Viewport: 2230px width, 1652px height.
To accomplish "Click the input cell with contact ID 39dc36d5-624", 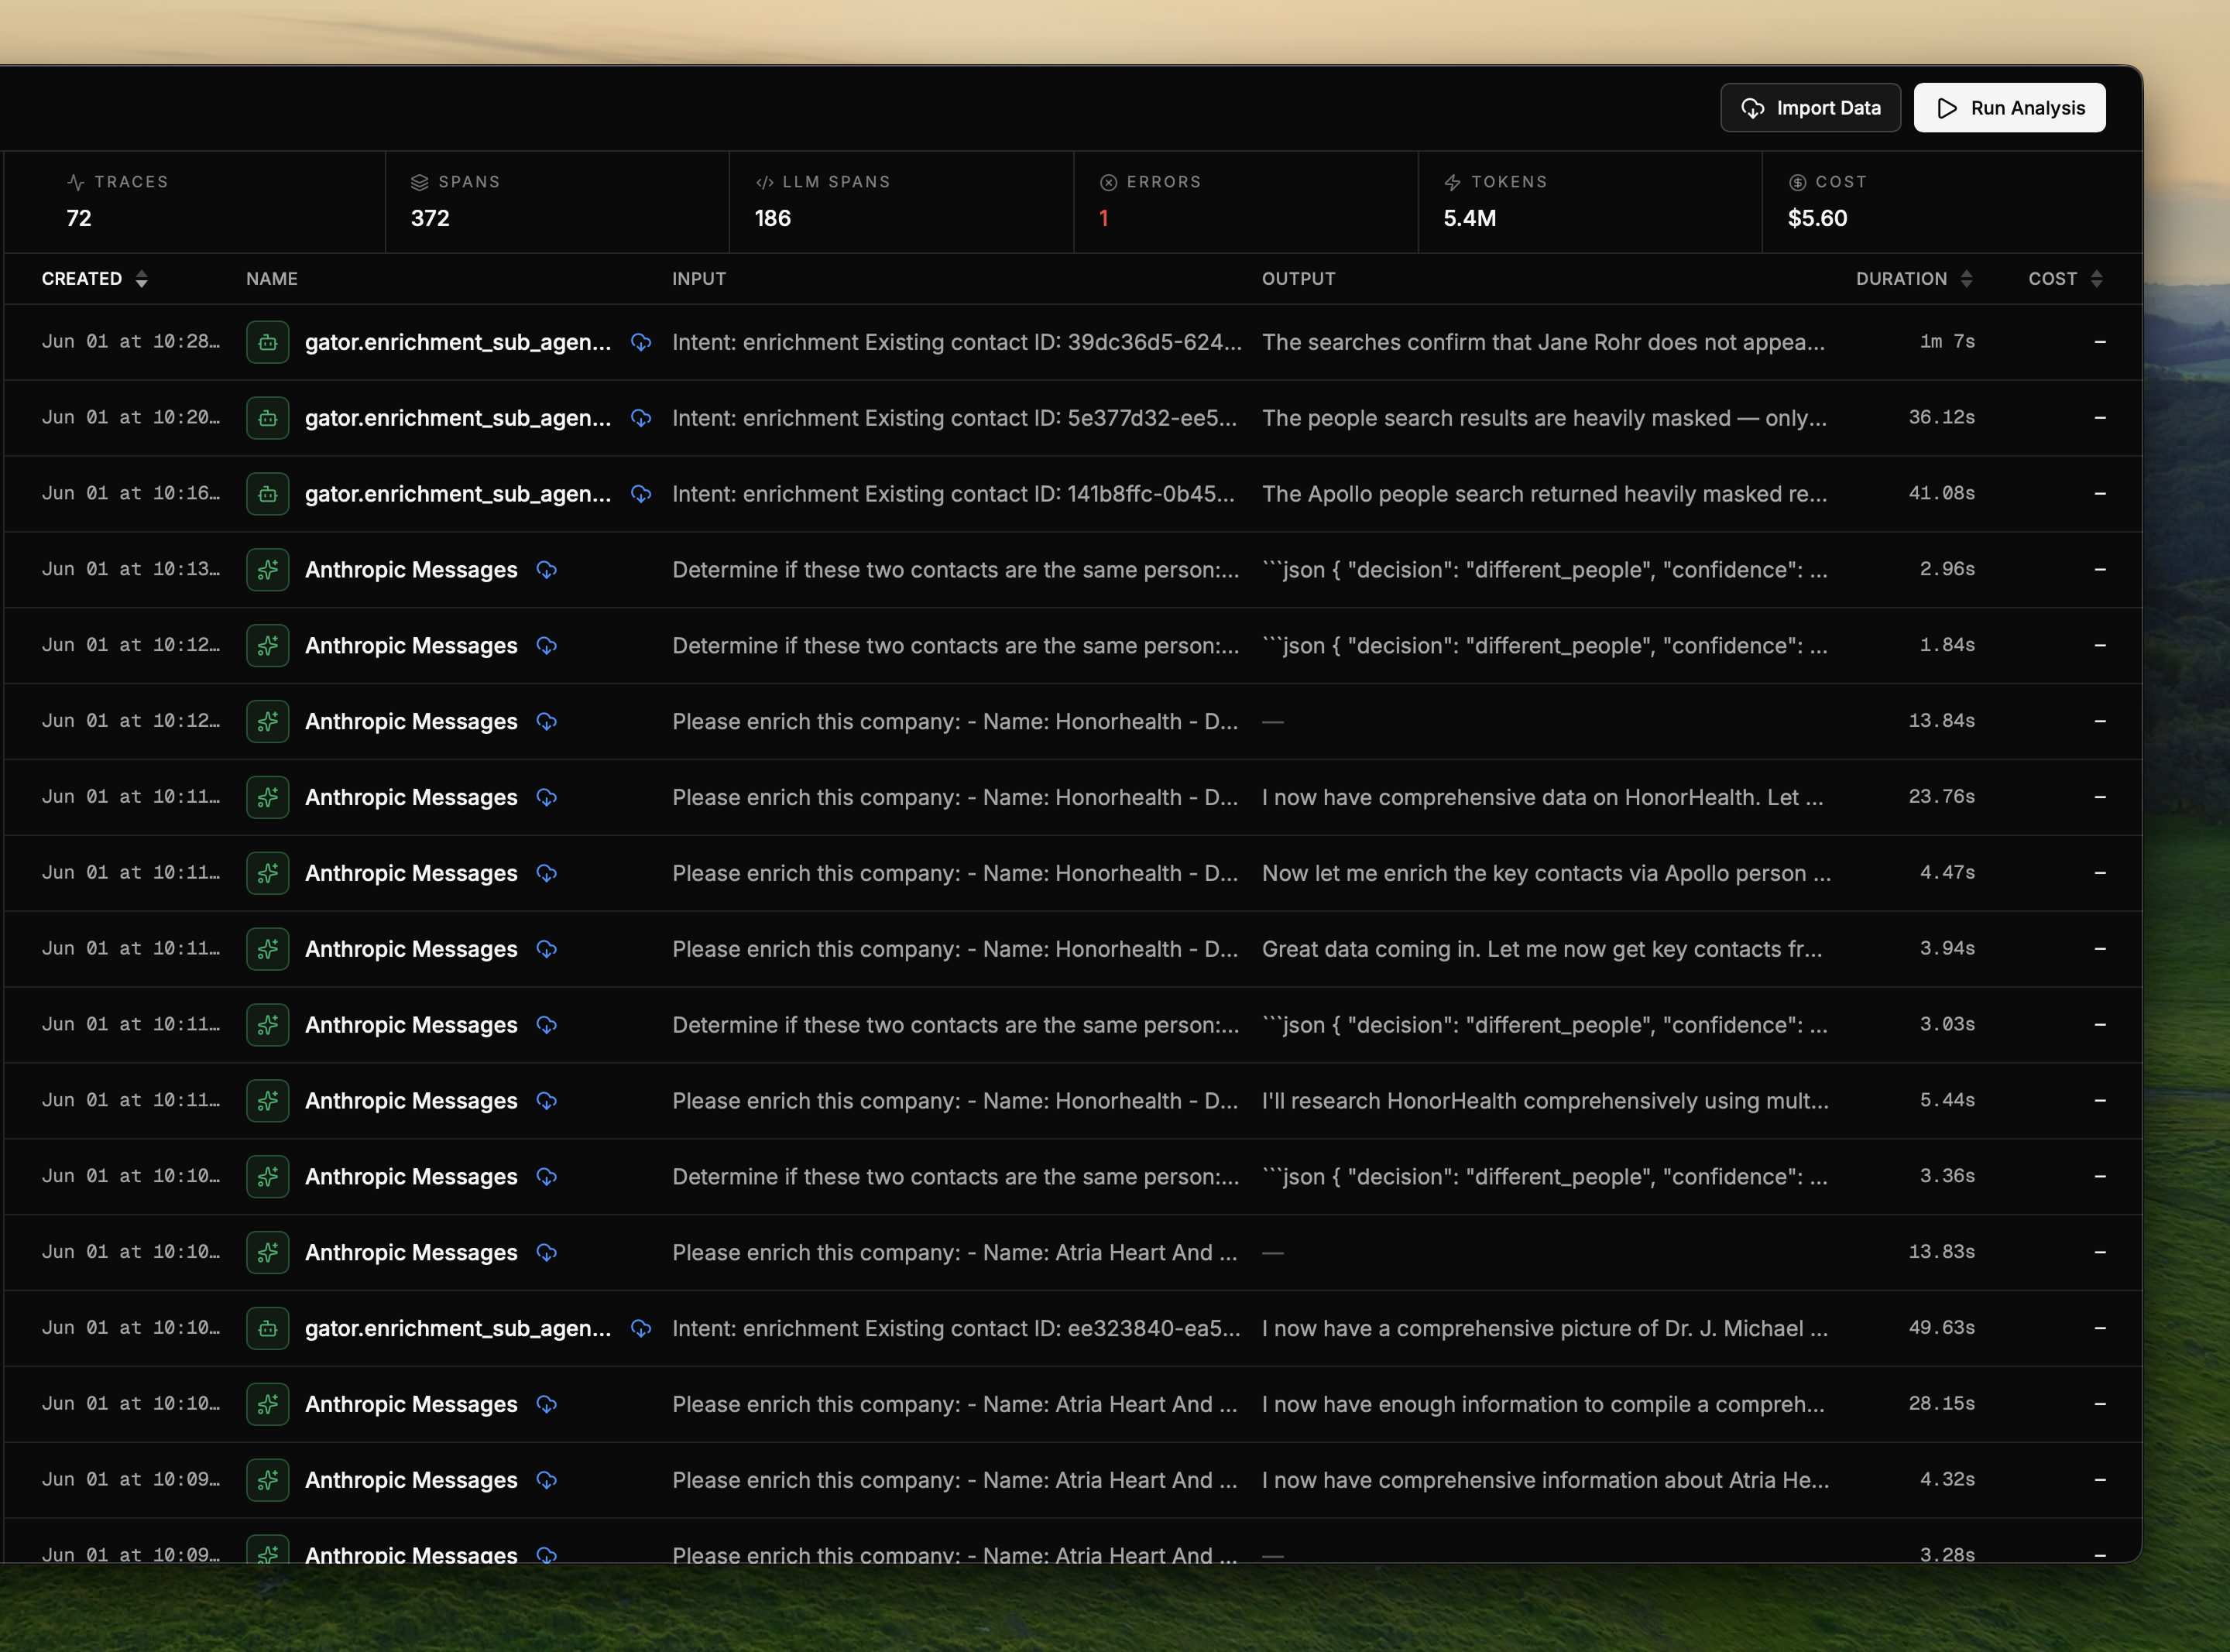I will [957, 342].
